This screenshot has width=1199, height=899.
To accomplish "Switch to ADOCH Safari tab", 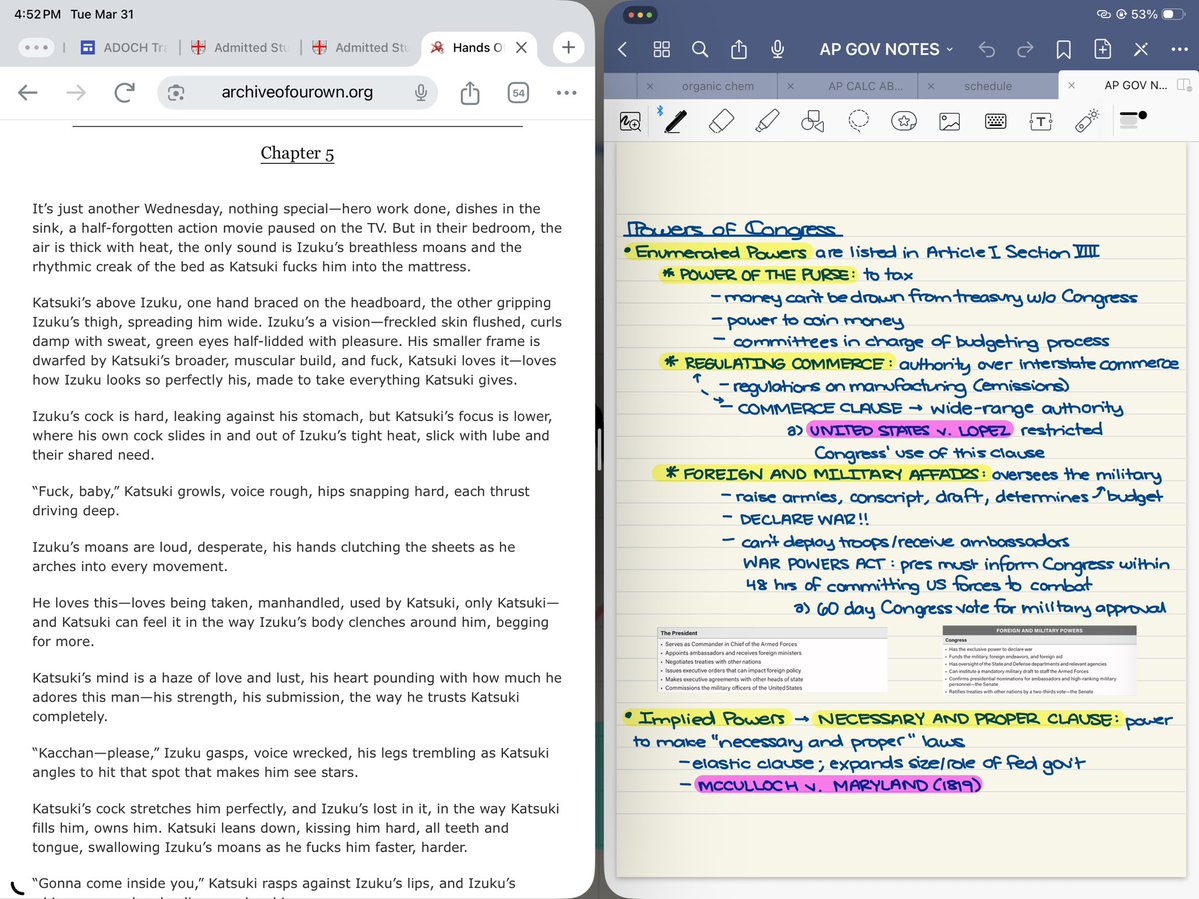I will pyautogui.click(x=124, y=47).
